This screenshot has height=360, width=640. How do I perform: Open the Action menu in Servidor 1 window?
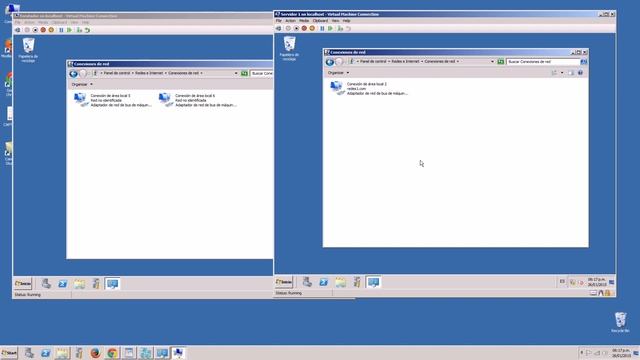tap(290, 20)
